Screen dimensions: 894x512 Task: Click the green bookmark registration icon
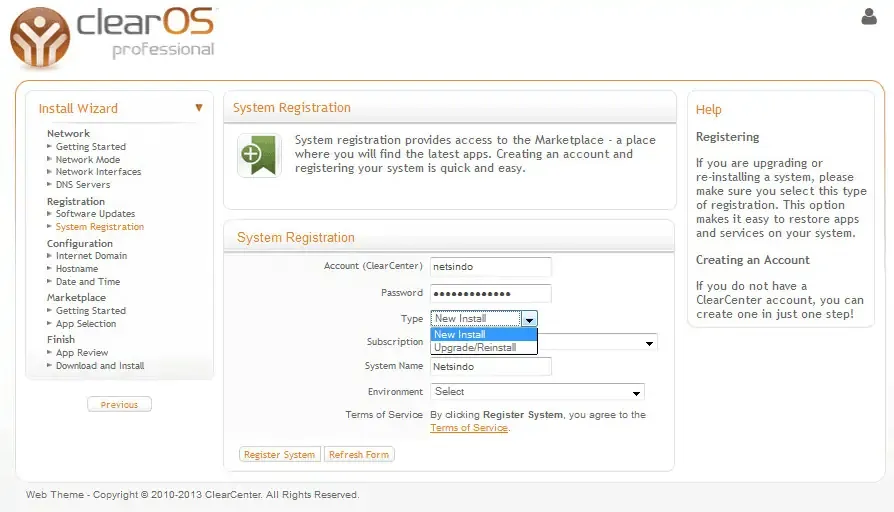point(259,155)
